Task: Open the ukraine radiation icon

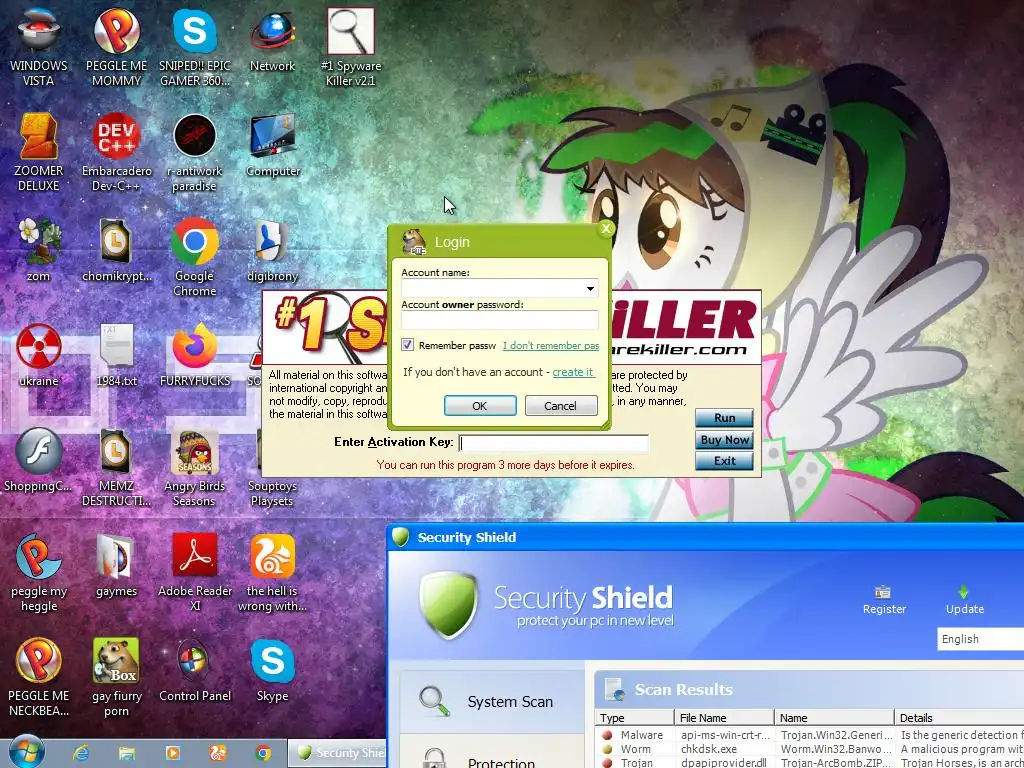Action: tap(39, 355)
